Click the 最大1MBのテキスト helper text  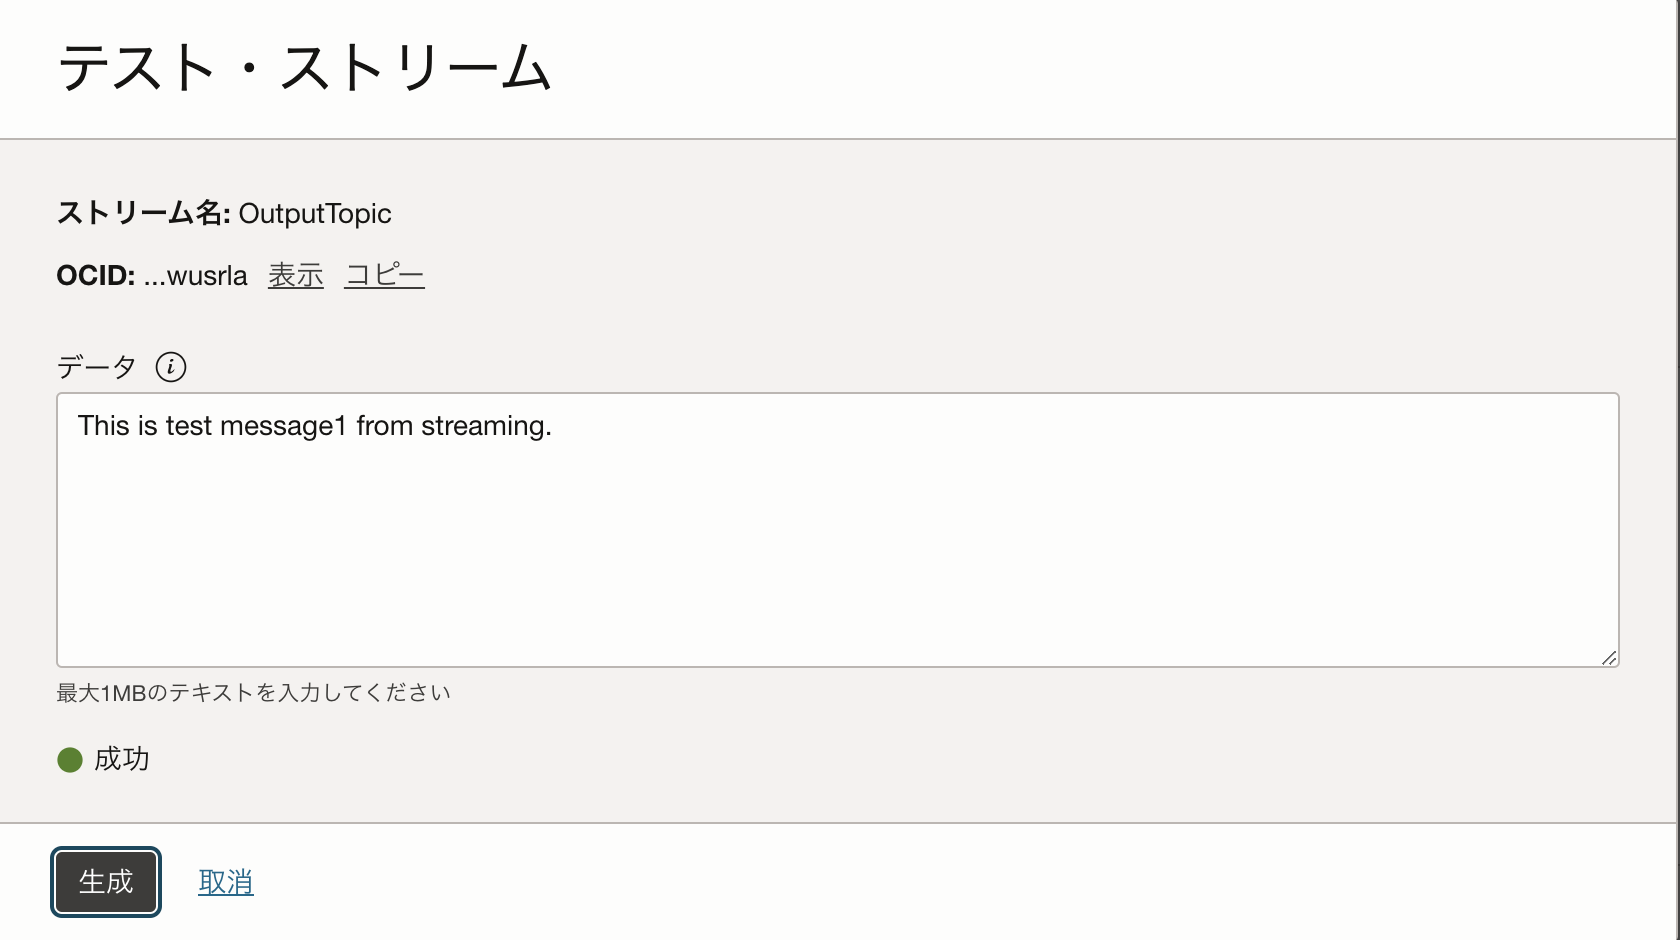(x=253, y=691)
